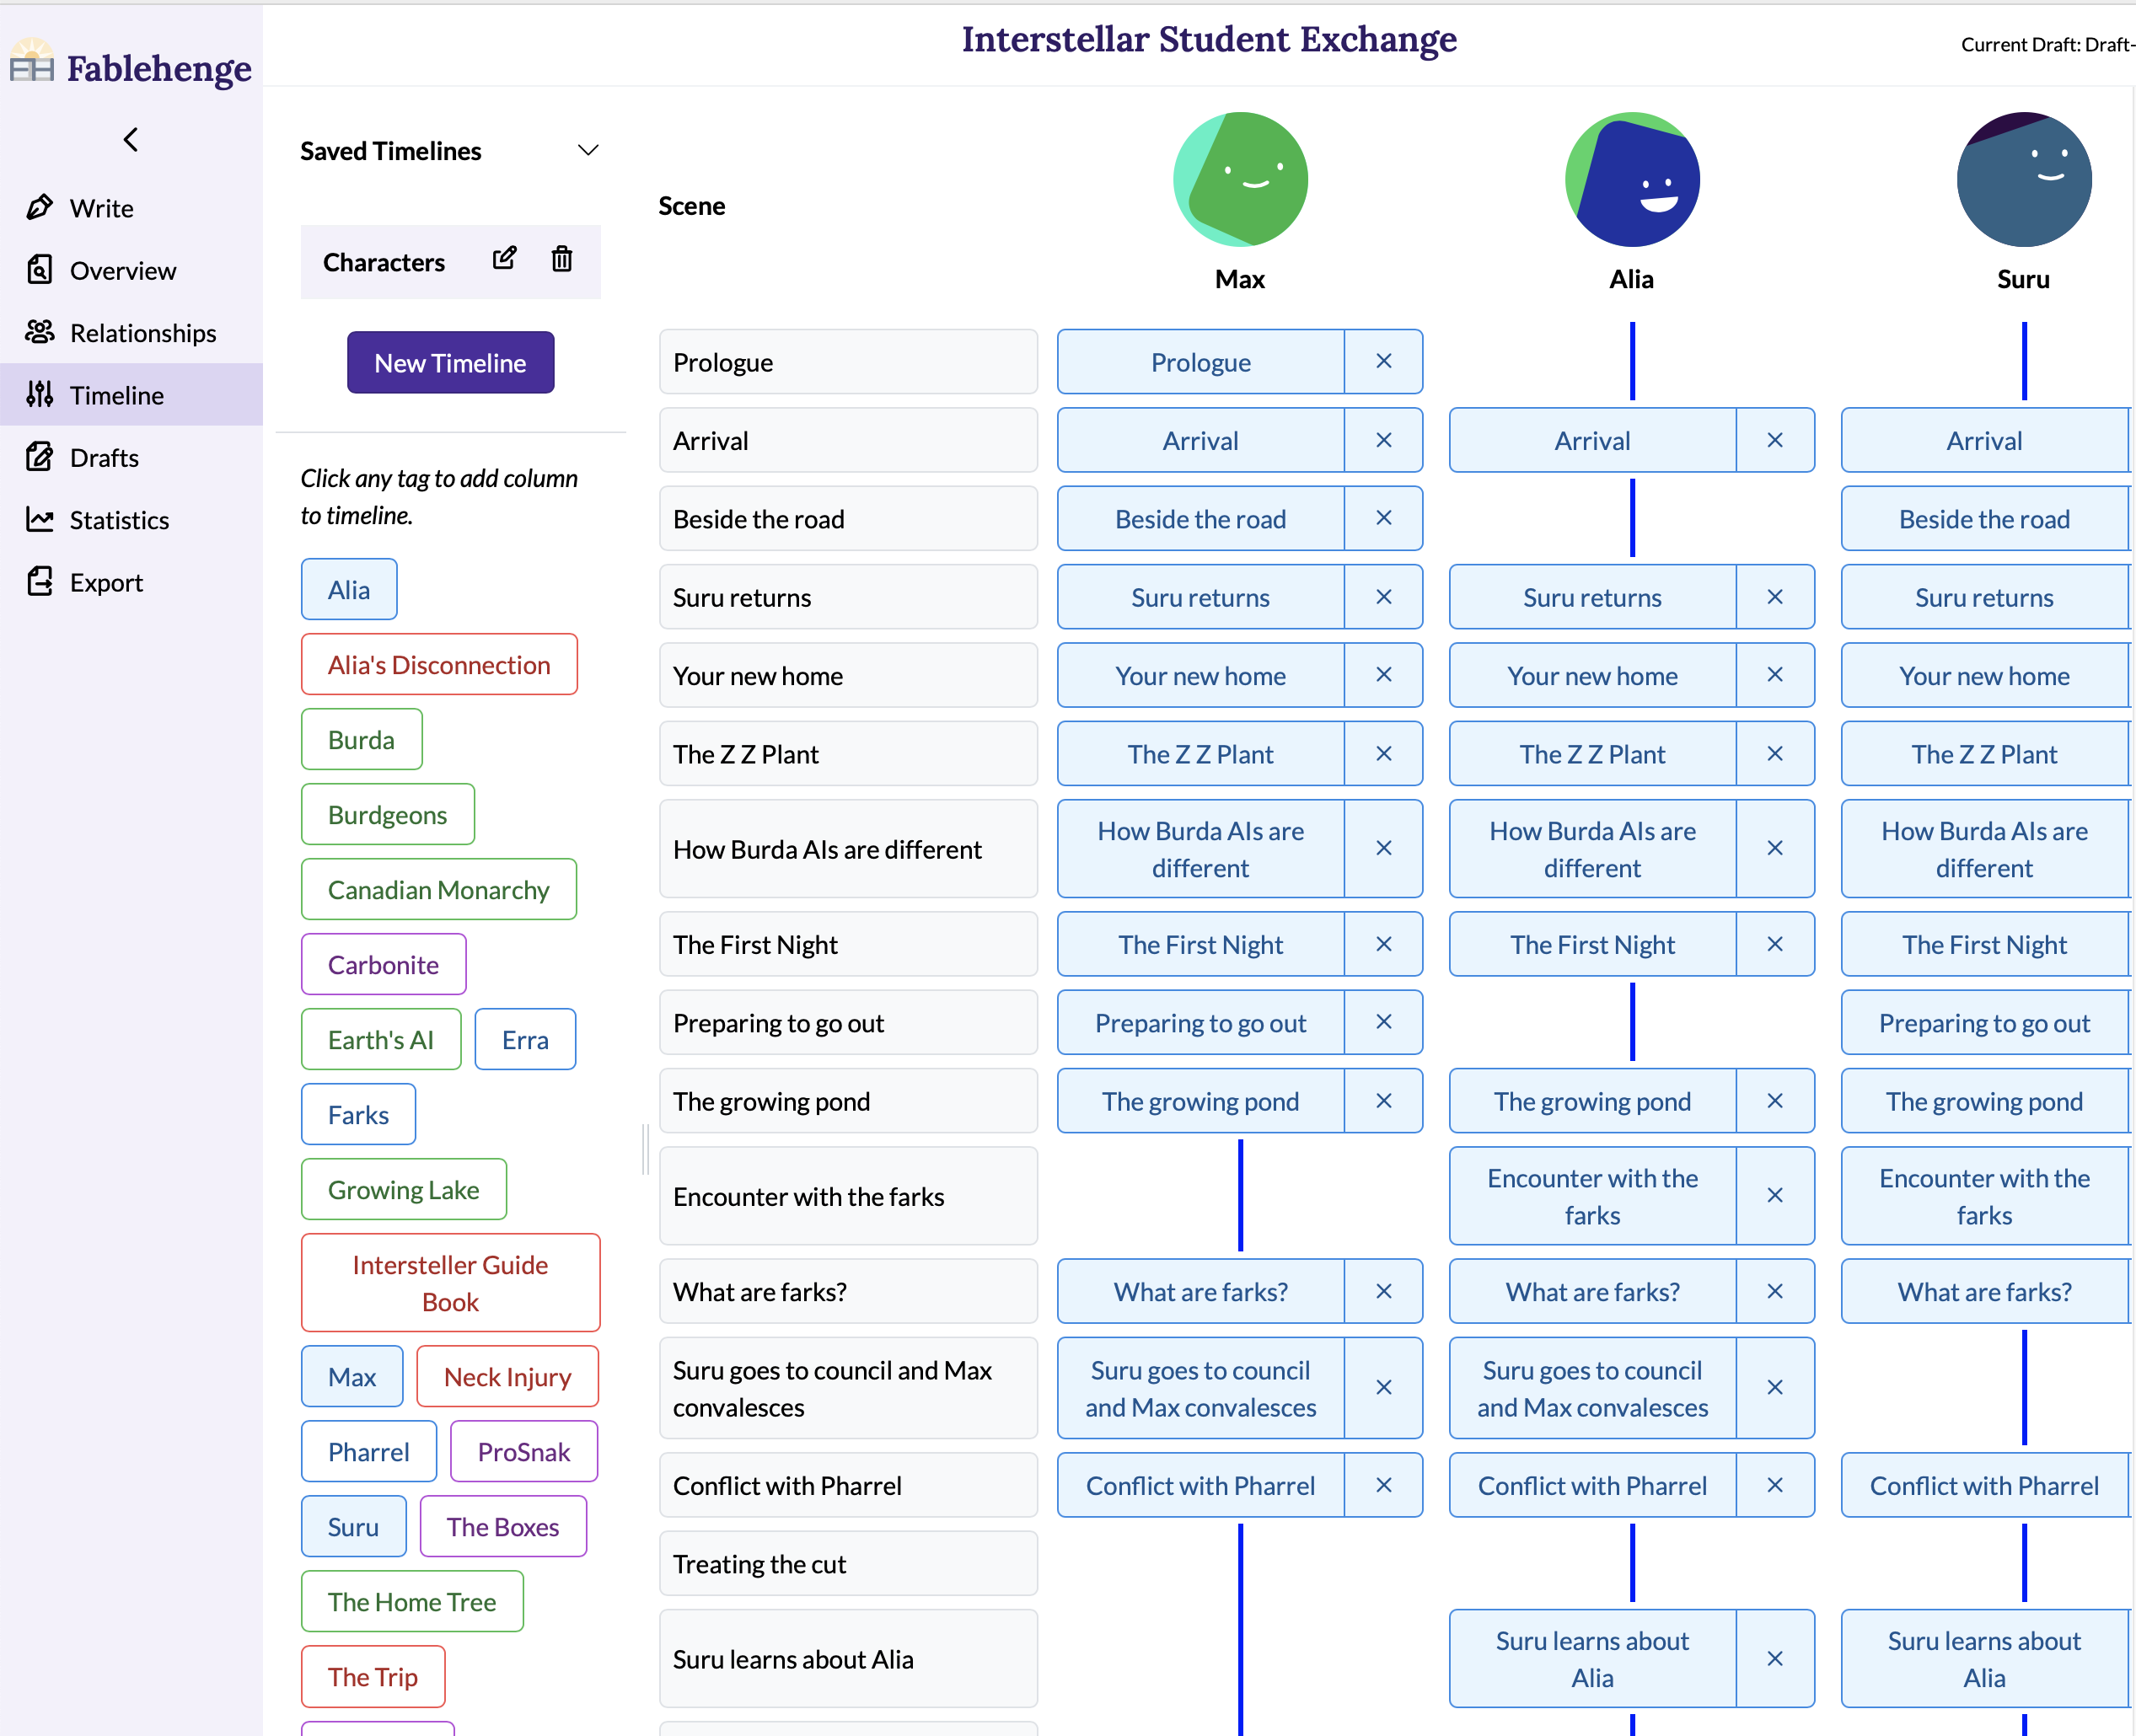The width and height of the screenshot is (2136, 1736).
Task: Click the Export menu item
Action: (x=103, y=581)
